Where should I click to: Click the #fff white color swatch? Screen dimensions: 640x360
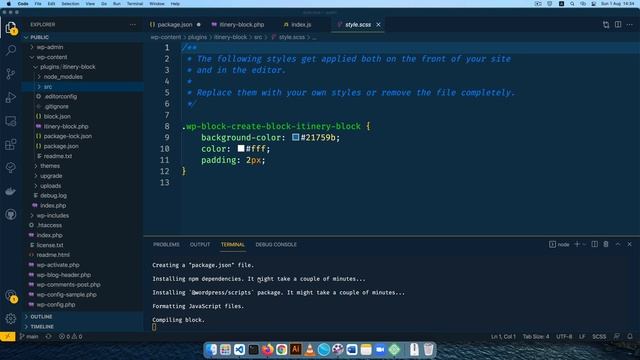coord(241,148)
